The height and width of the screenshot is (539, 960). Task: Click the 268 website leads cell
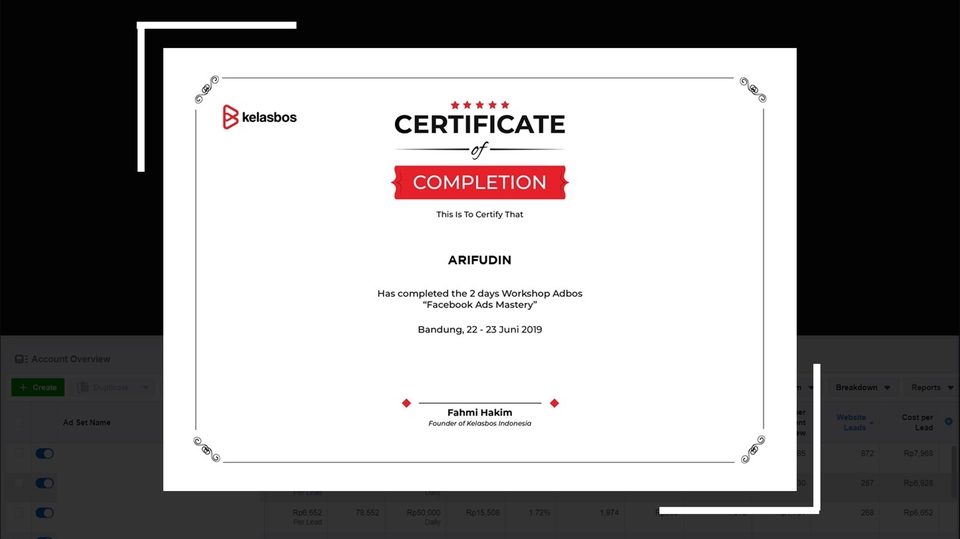(867, 512)
